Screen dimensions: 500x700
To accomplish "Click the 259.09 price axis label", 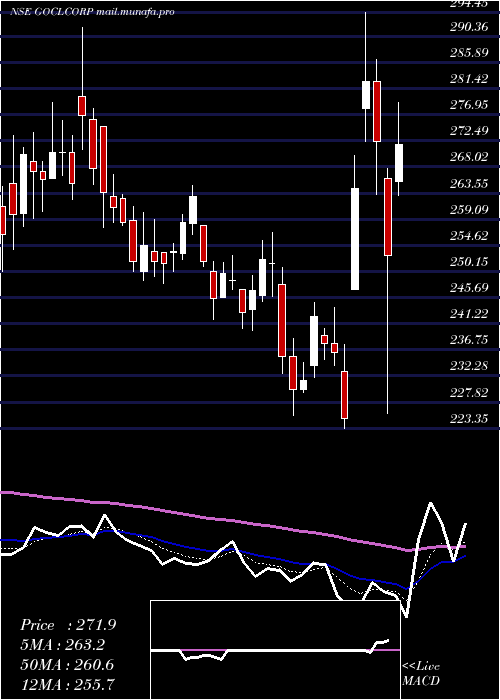I will (468, 209).
